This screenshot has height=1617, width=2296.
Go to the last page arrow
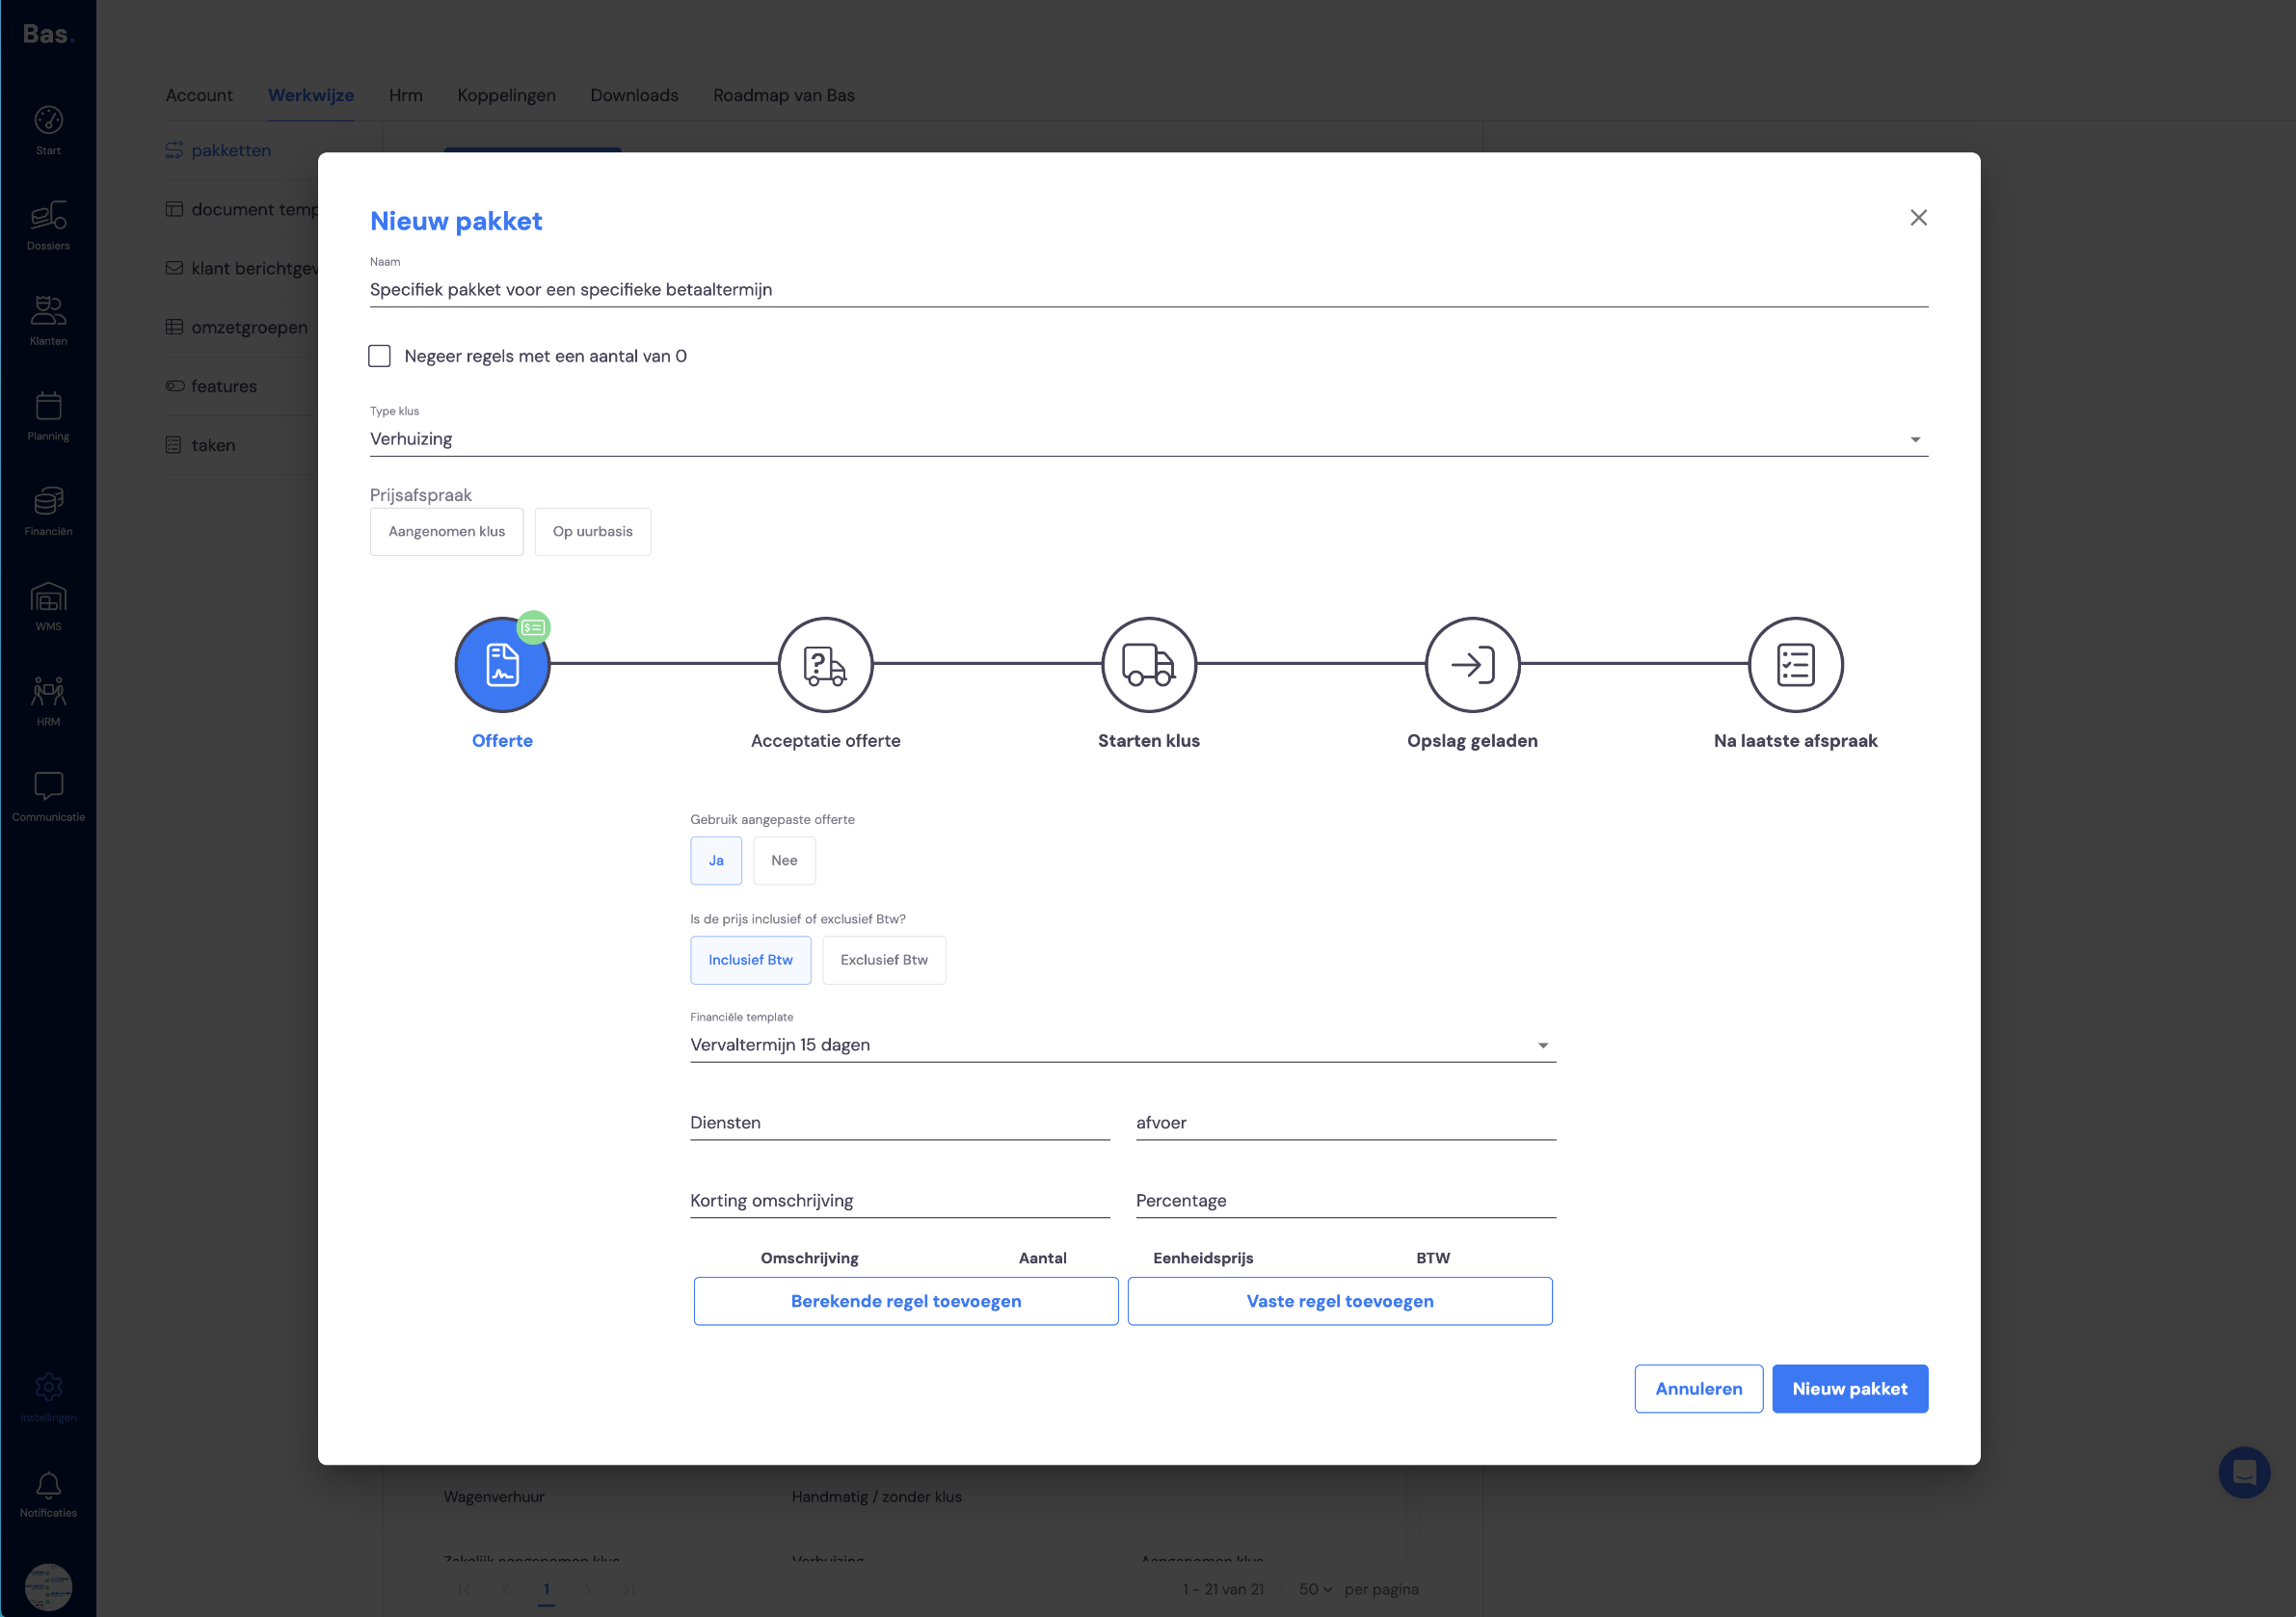pos(628,1589)
